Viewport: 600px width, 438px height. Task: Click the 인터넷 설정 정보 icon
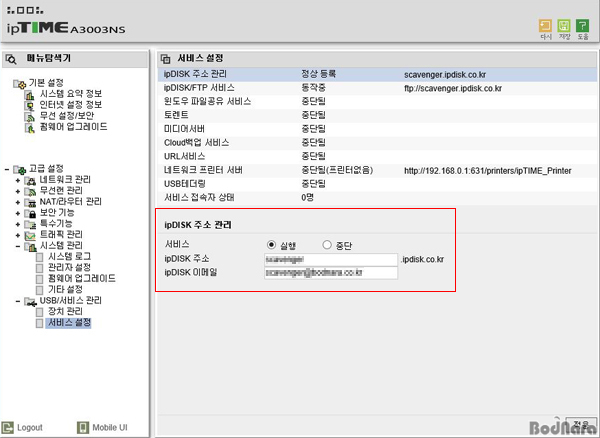pos(29,106)
